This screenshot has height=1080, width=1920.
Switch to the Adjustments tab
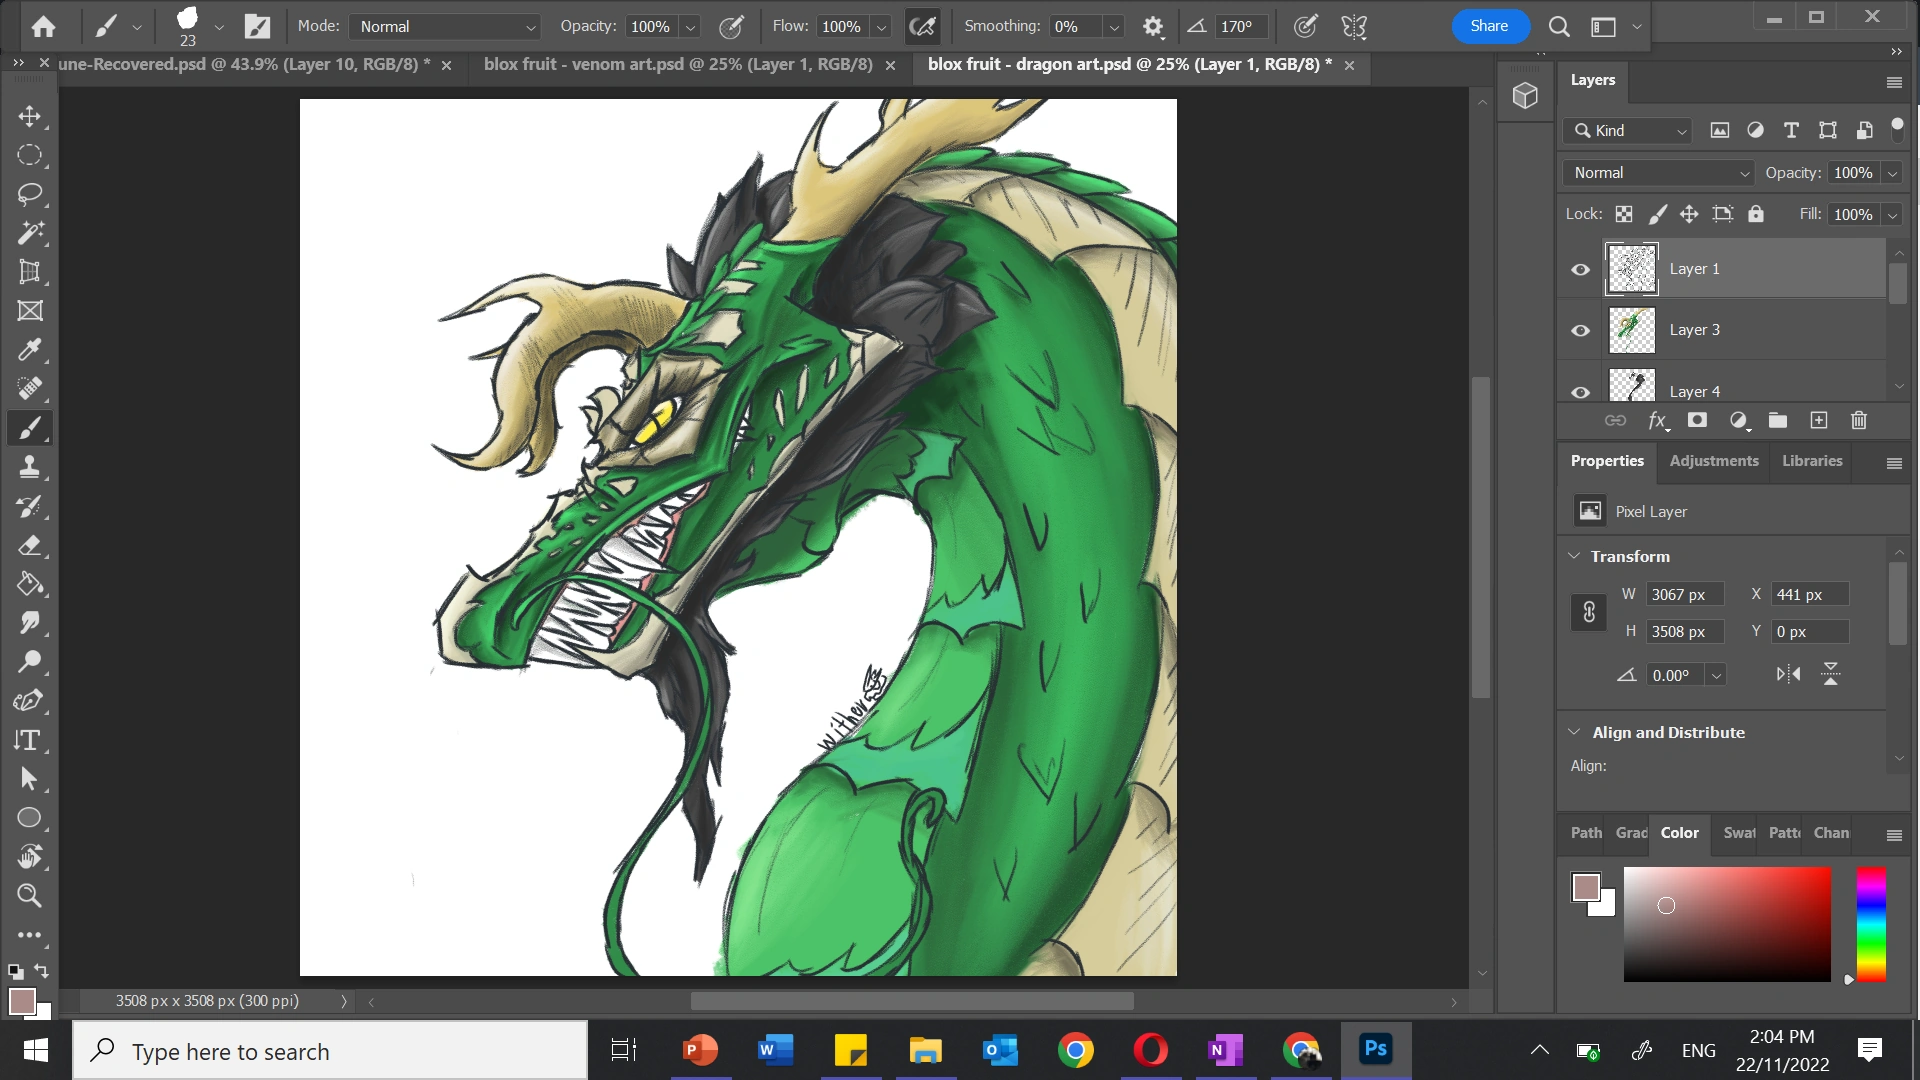pyautogui.click(x=1714, y=461)
